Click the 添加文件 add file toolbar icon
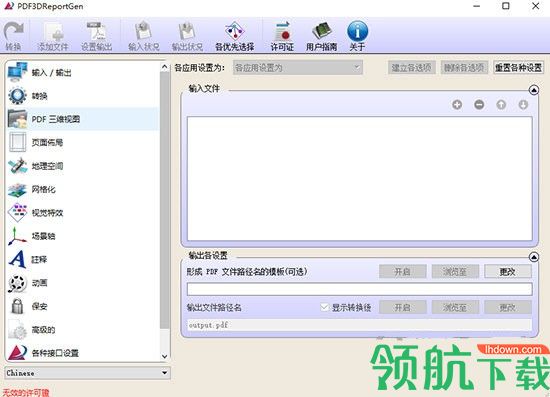Screen dimensions: 550x397 pos(53,36)
